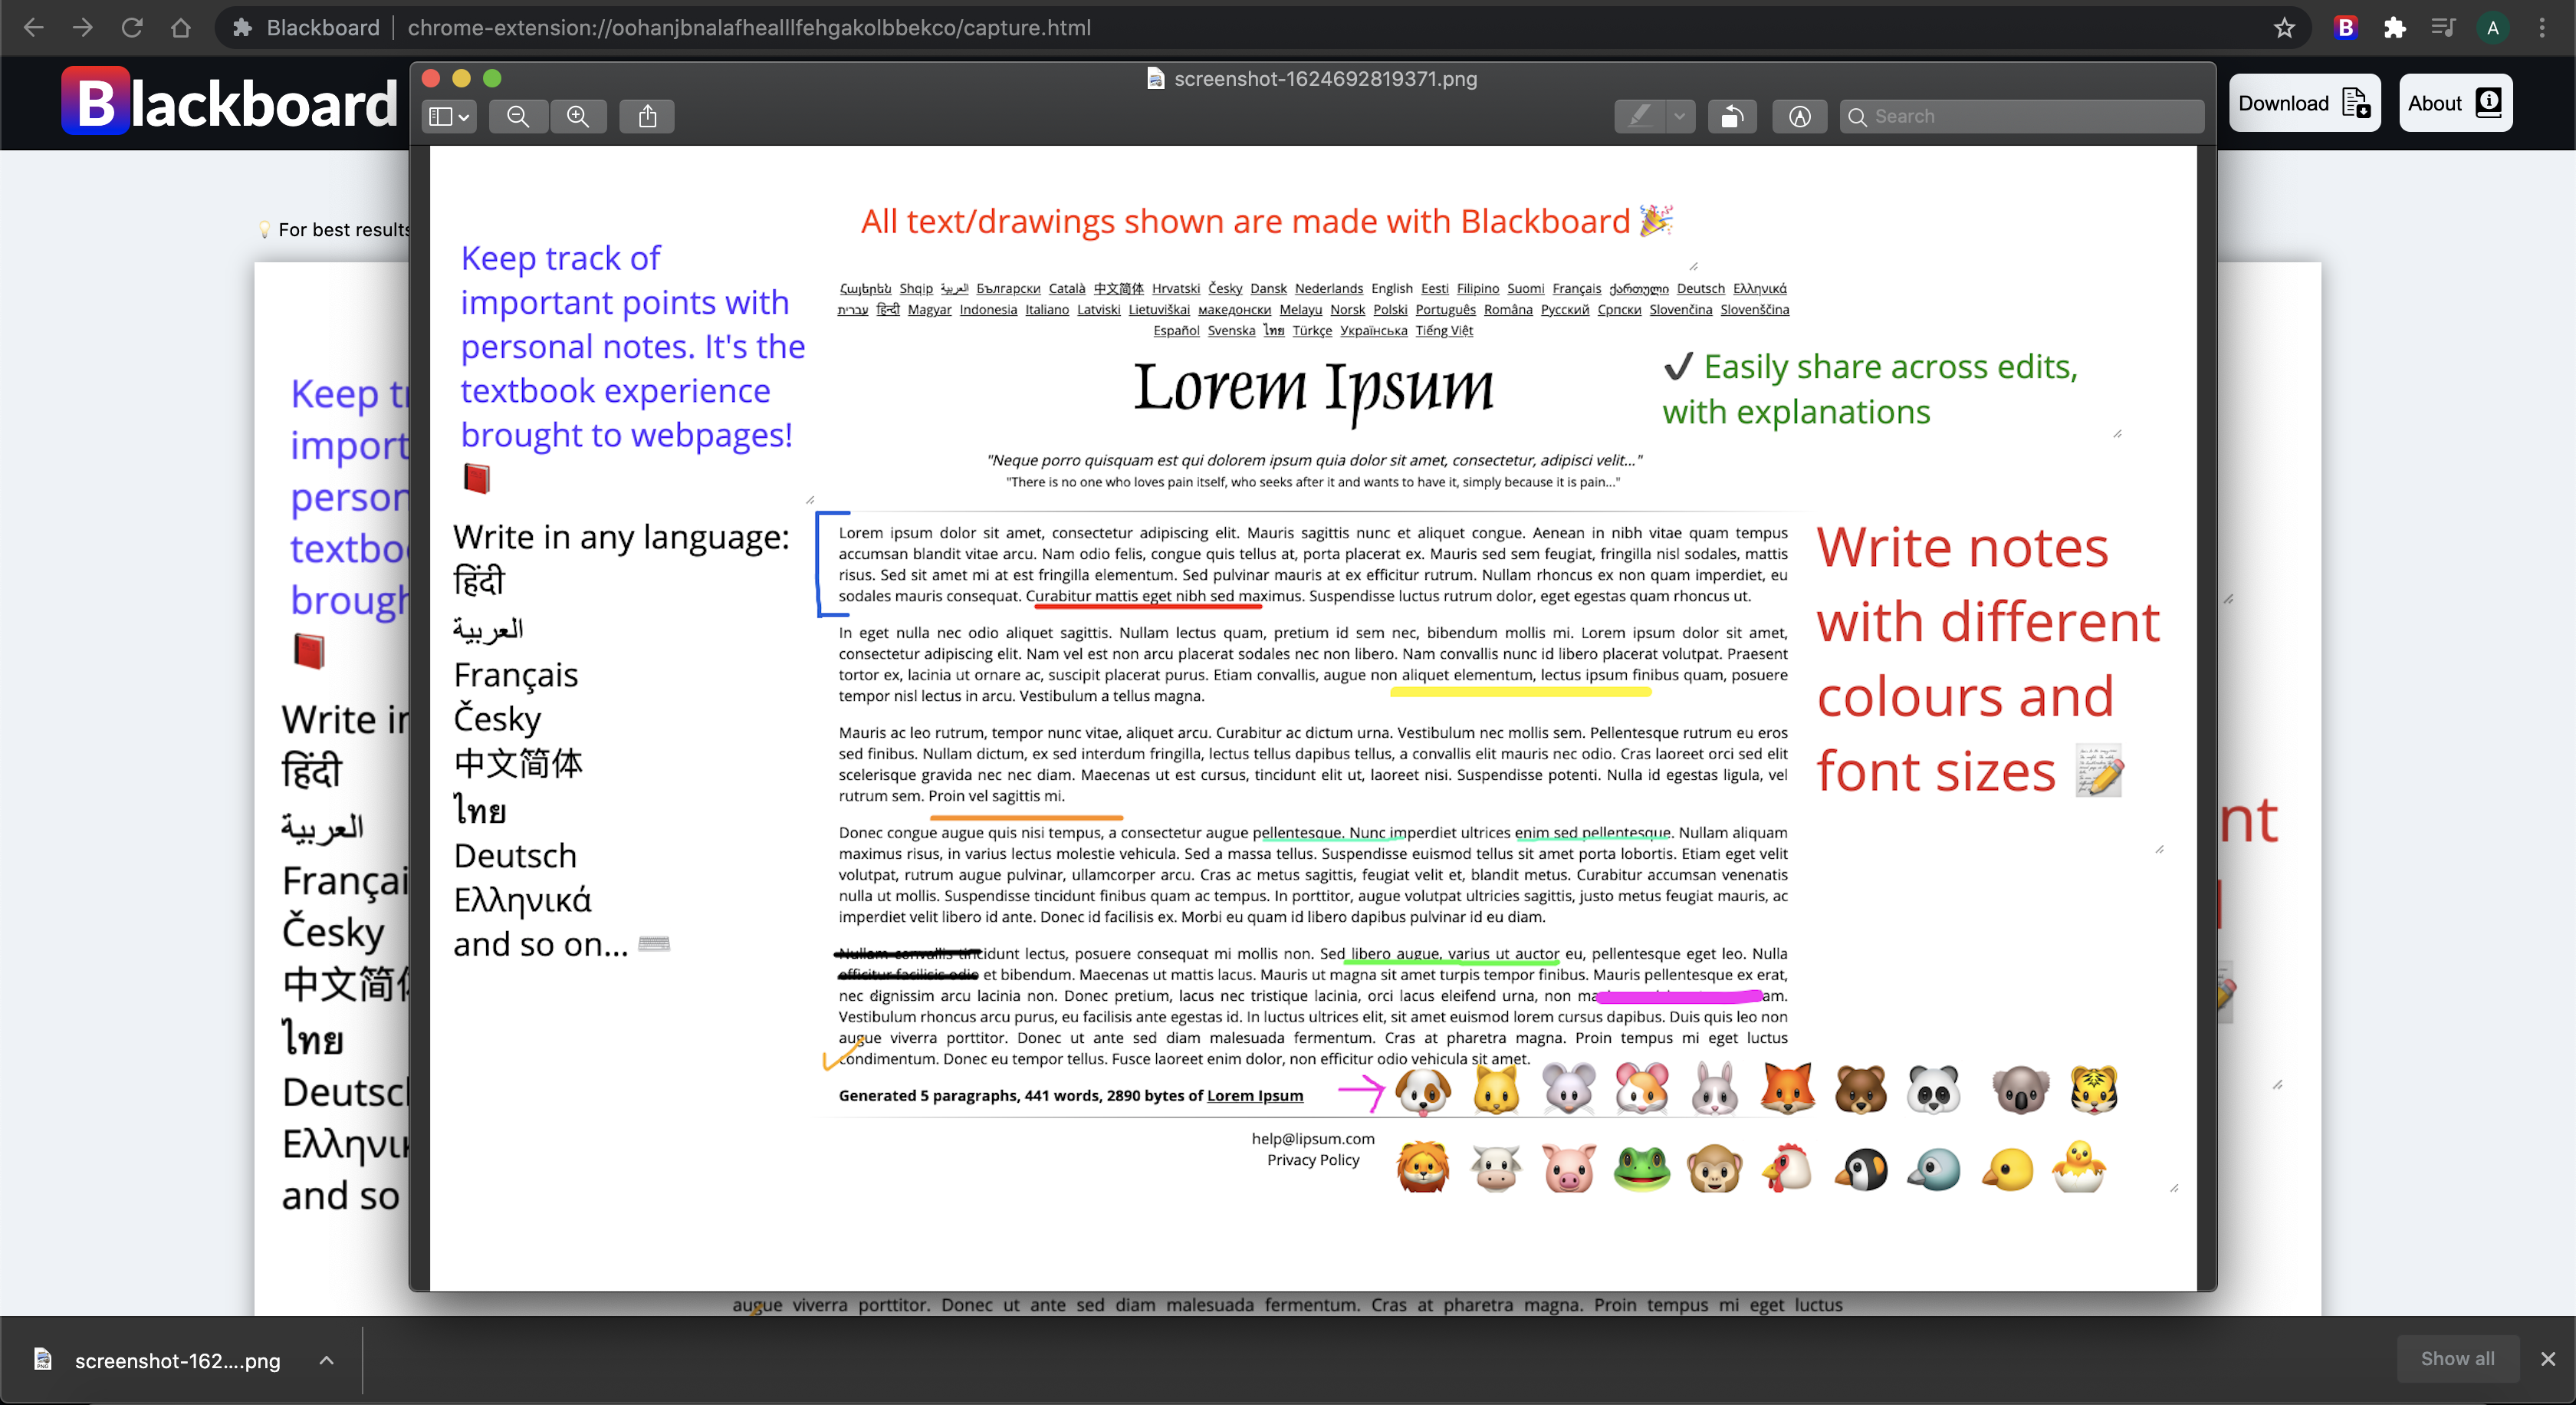This screenshot has height=1405, width=2576.
Task: Select the highlight pen tool icon
Action: click(x=1639, y=116)
